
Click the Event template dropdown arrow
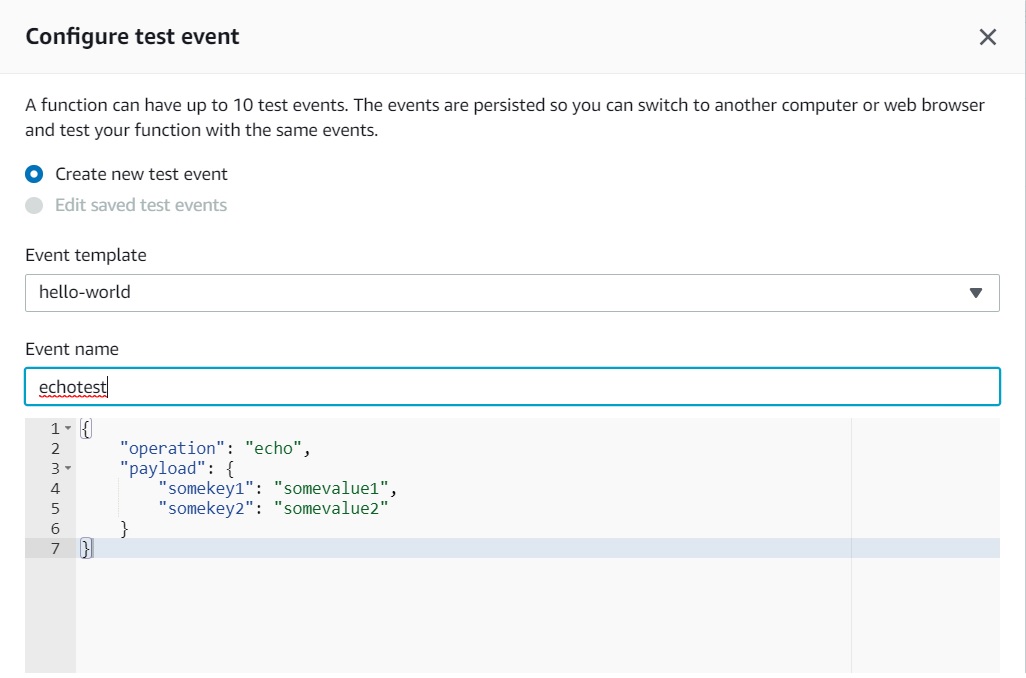(x=977, y=293)
